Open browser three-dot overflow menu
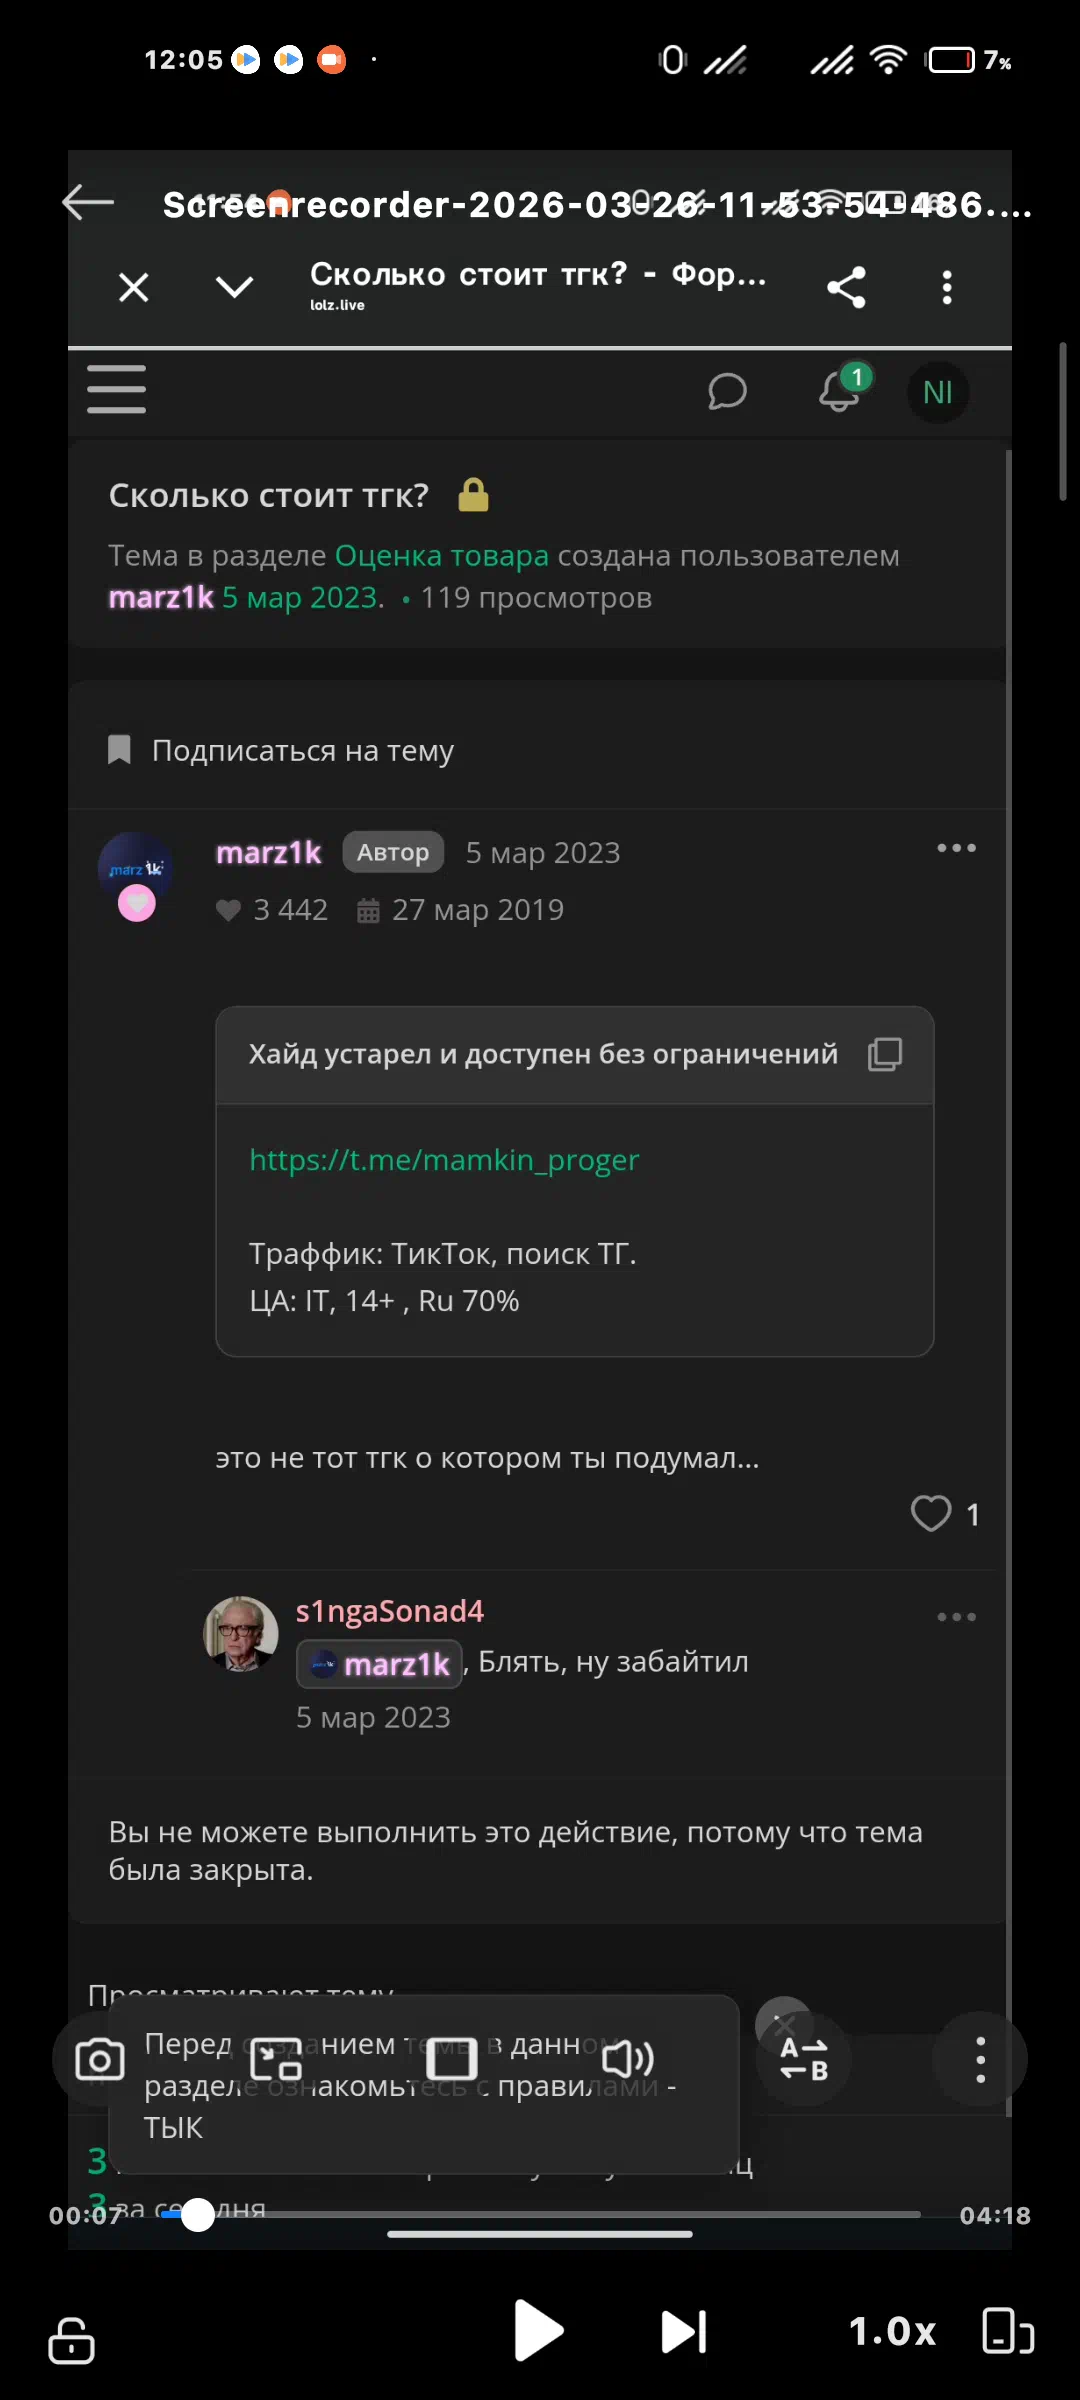 pyautogui.click(x=947, y=288)
